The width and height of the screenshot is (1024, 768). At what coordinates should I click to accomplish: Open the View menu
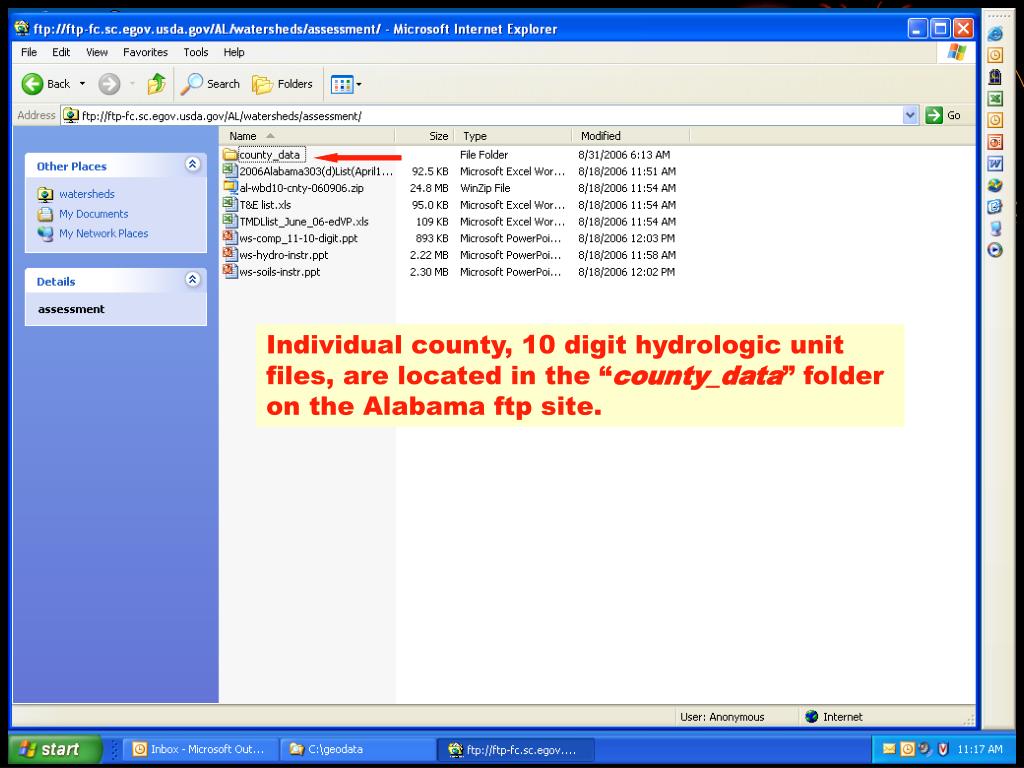[97, 52]
